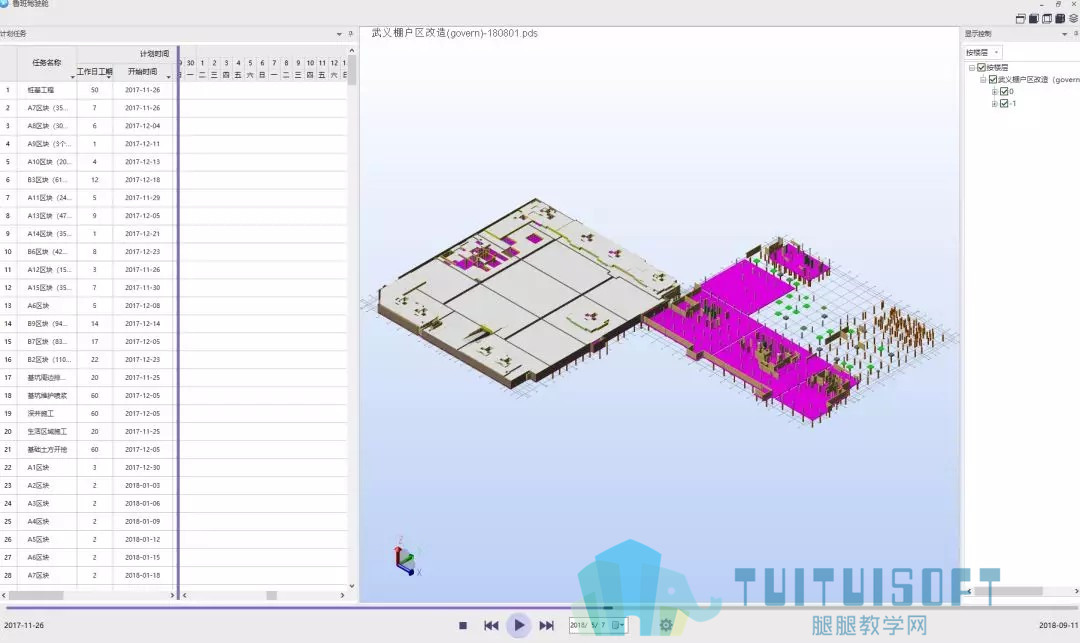Stop the simulation playback
The width and height of the screenshot is (1080, 643).
[x=463, y=625]
